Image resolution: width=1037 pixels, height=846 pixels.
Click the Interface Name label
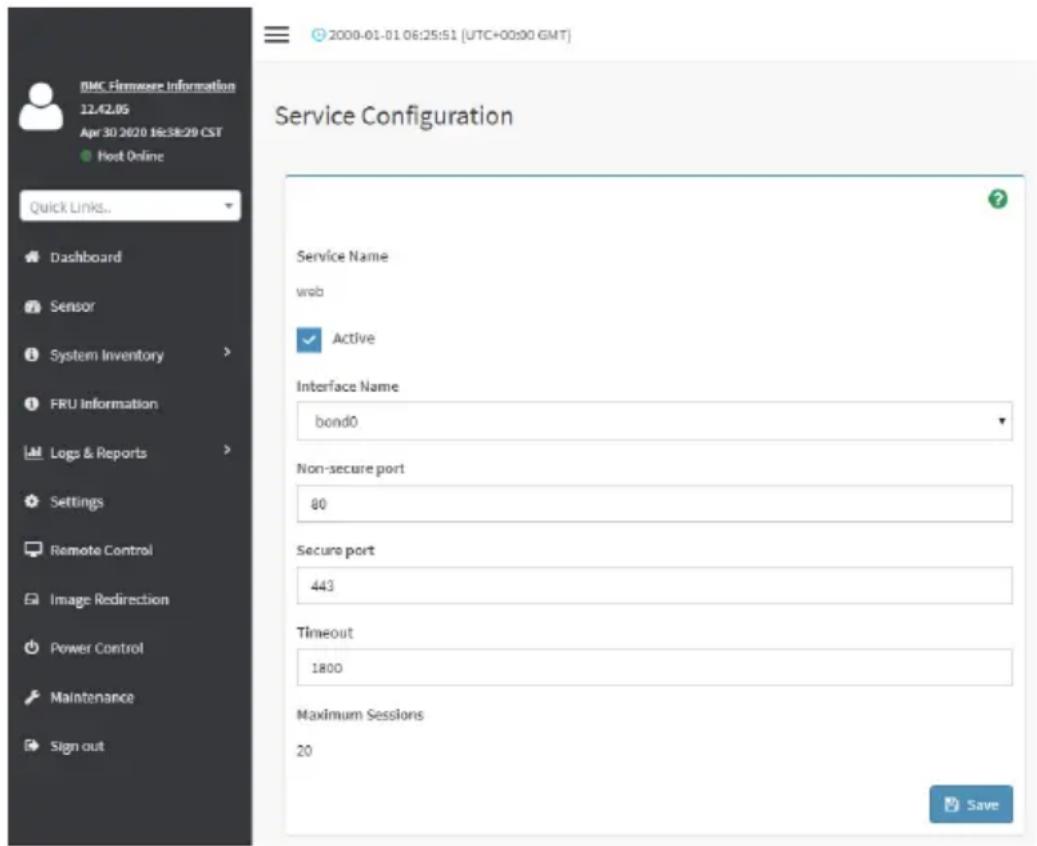point(347,386)
